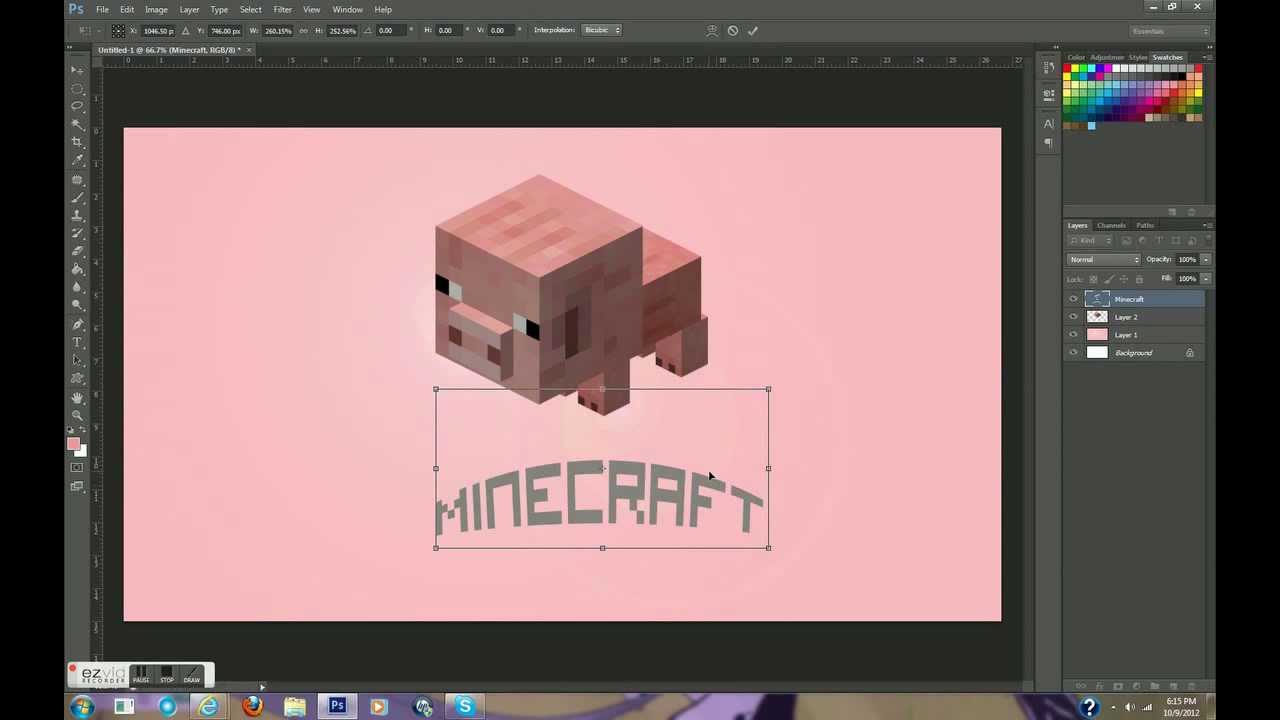The width and height of the screenshot is (1280, 720).
Task: Open the Layers panel flyout menu
Action: (1207, 225)
